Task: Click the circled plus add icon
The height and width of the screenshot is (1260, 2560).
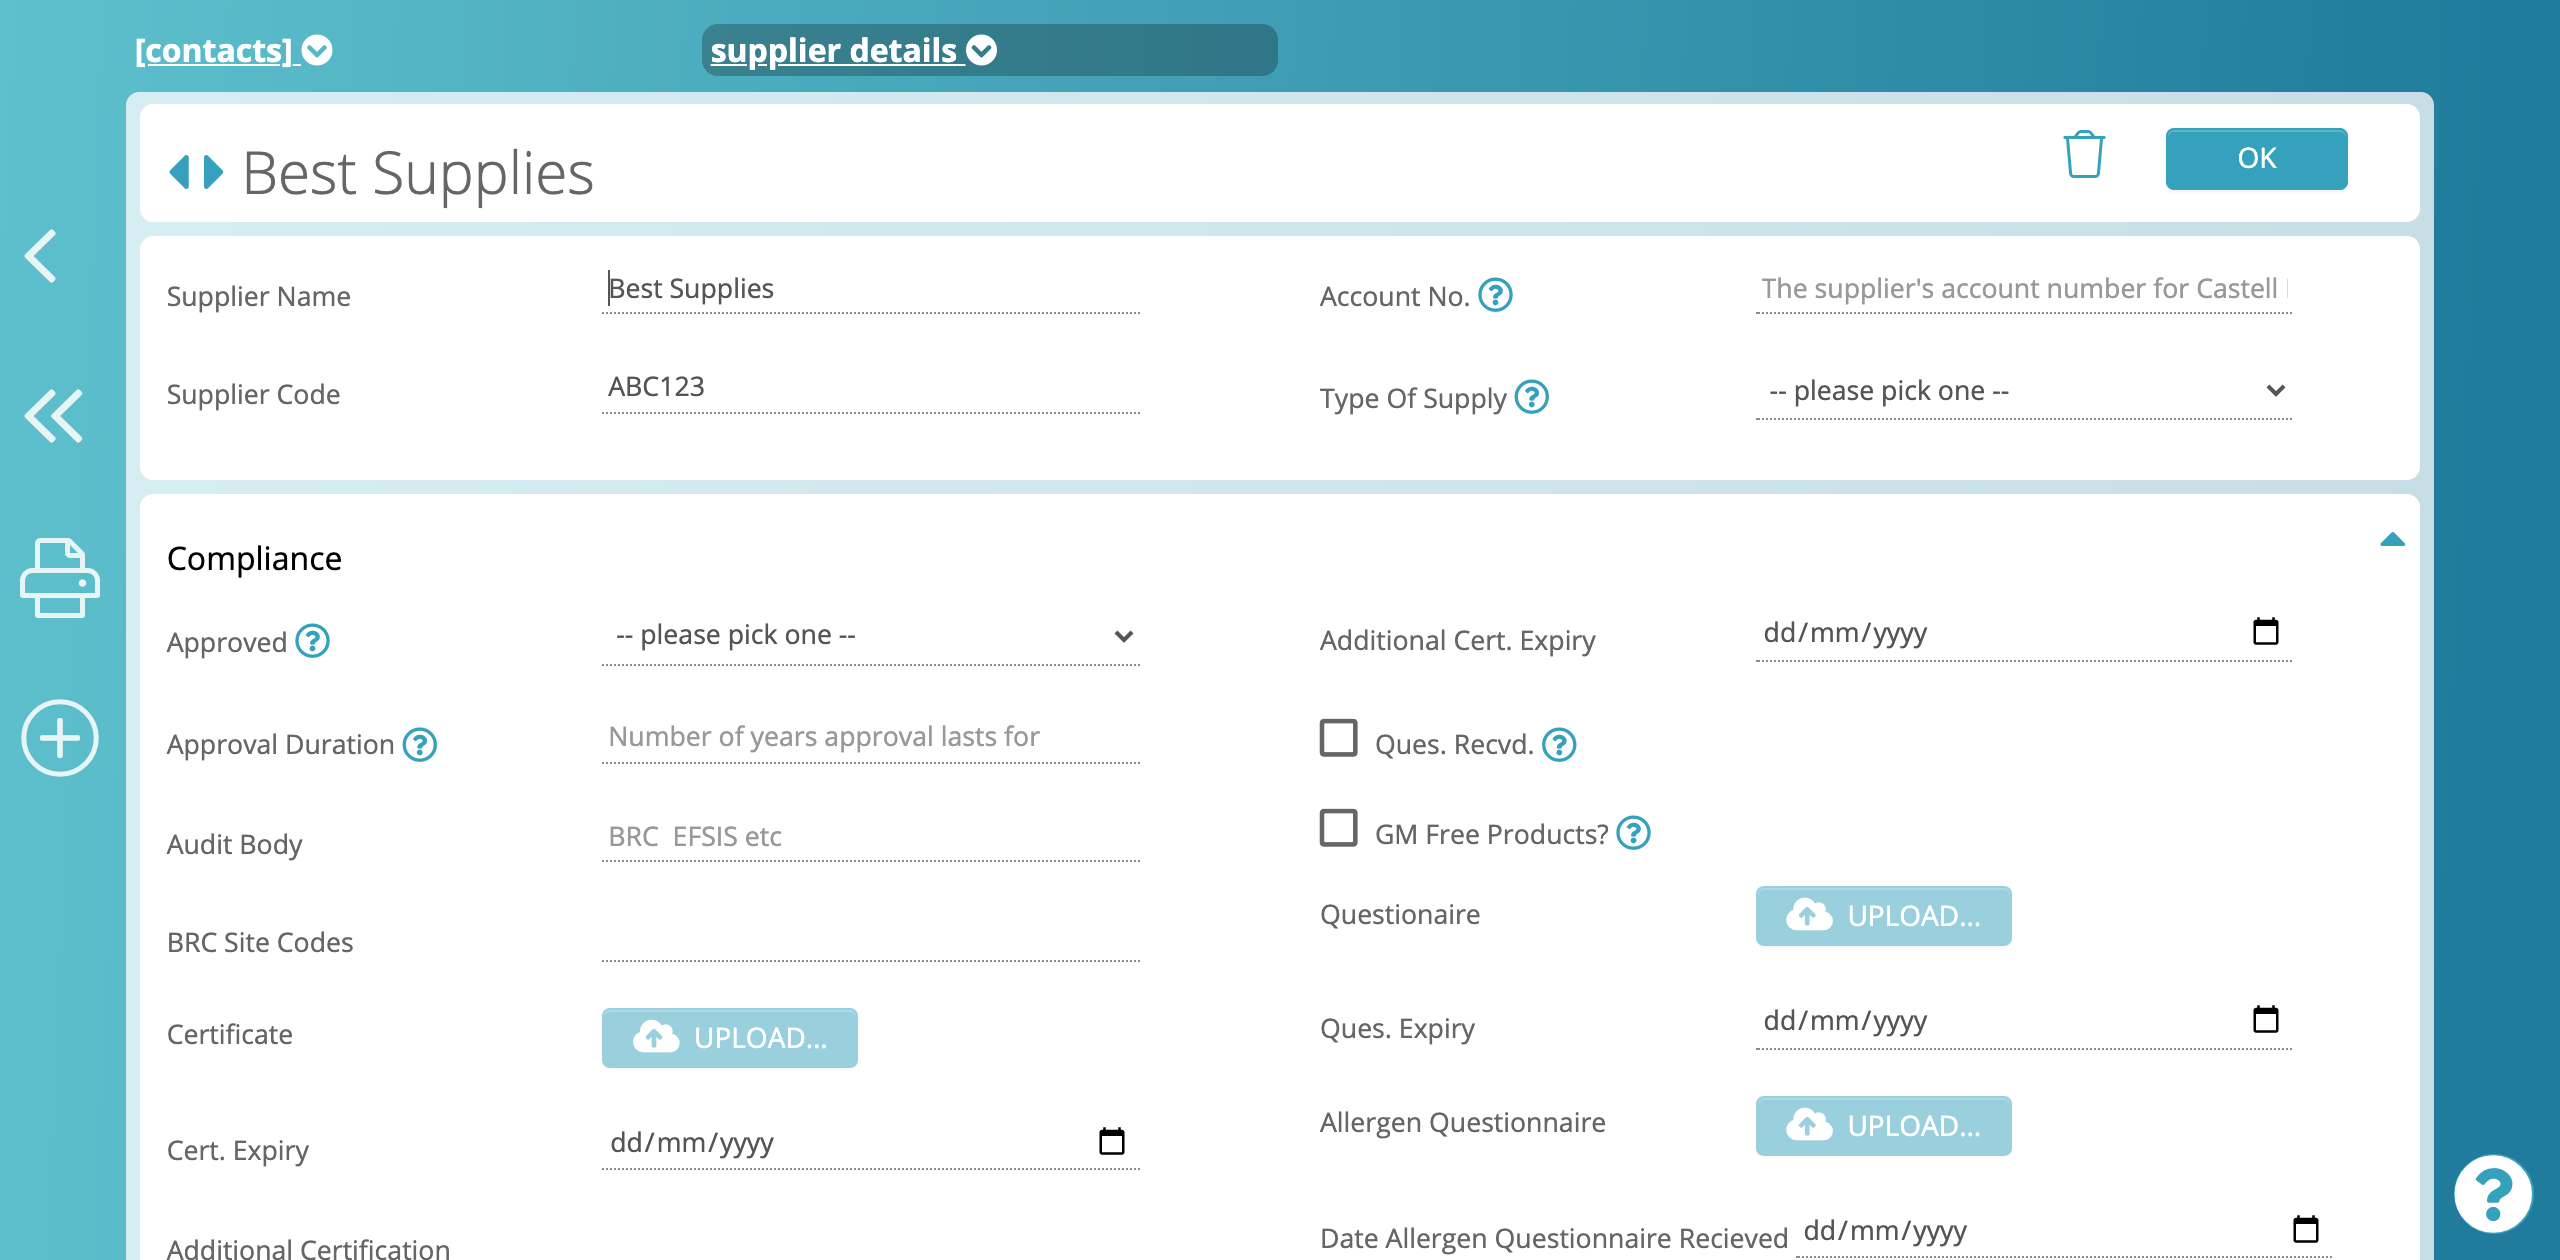Action: pyautogui.click(x=60, y=738)
